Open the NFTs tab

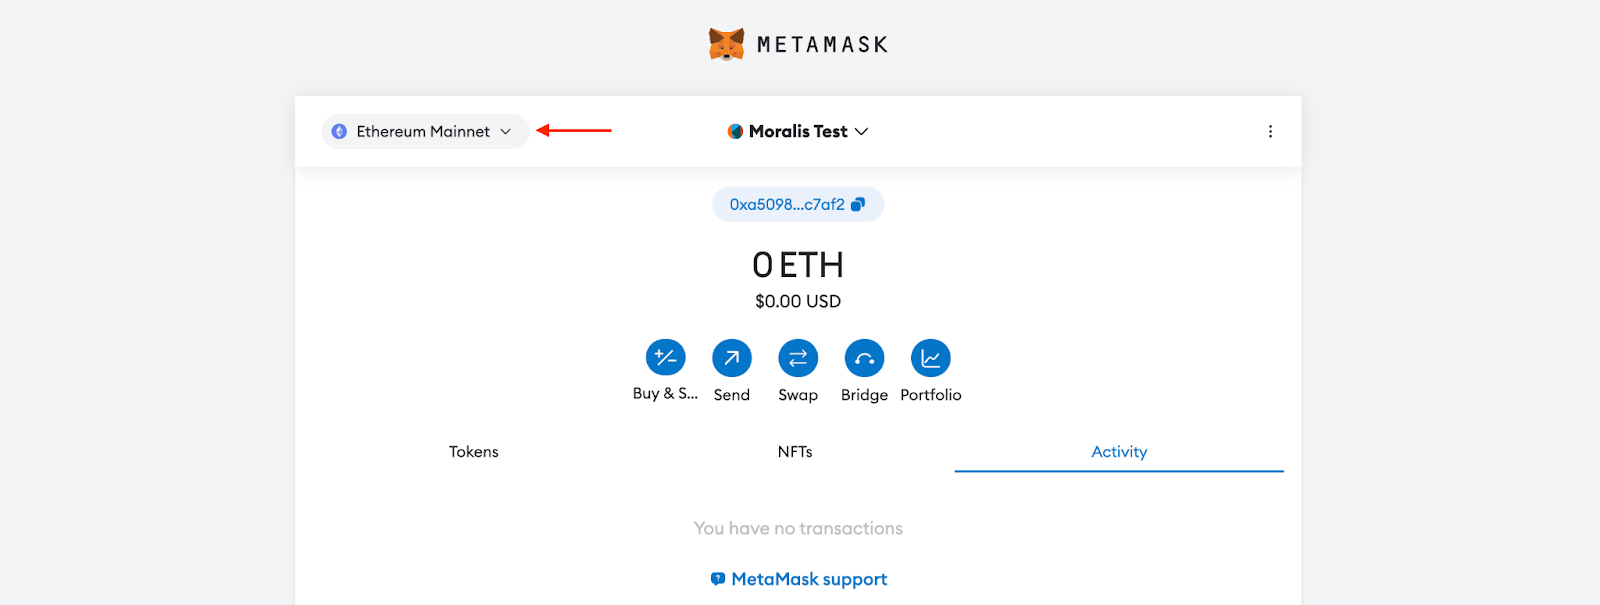point(797,451)
